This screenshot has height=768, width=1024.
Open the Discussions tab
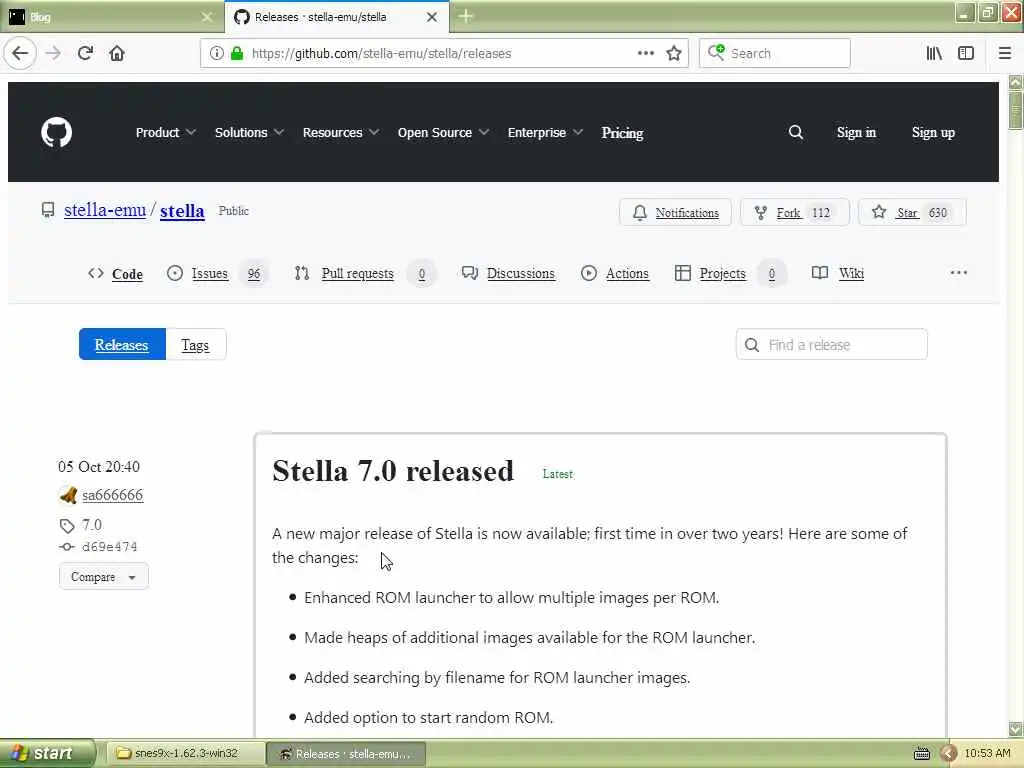[508, 274]
